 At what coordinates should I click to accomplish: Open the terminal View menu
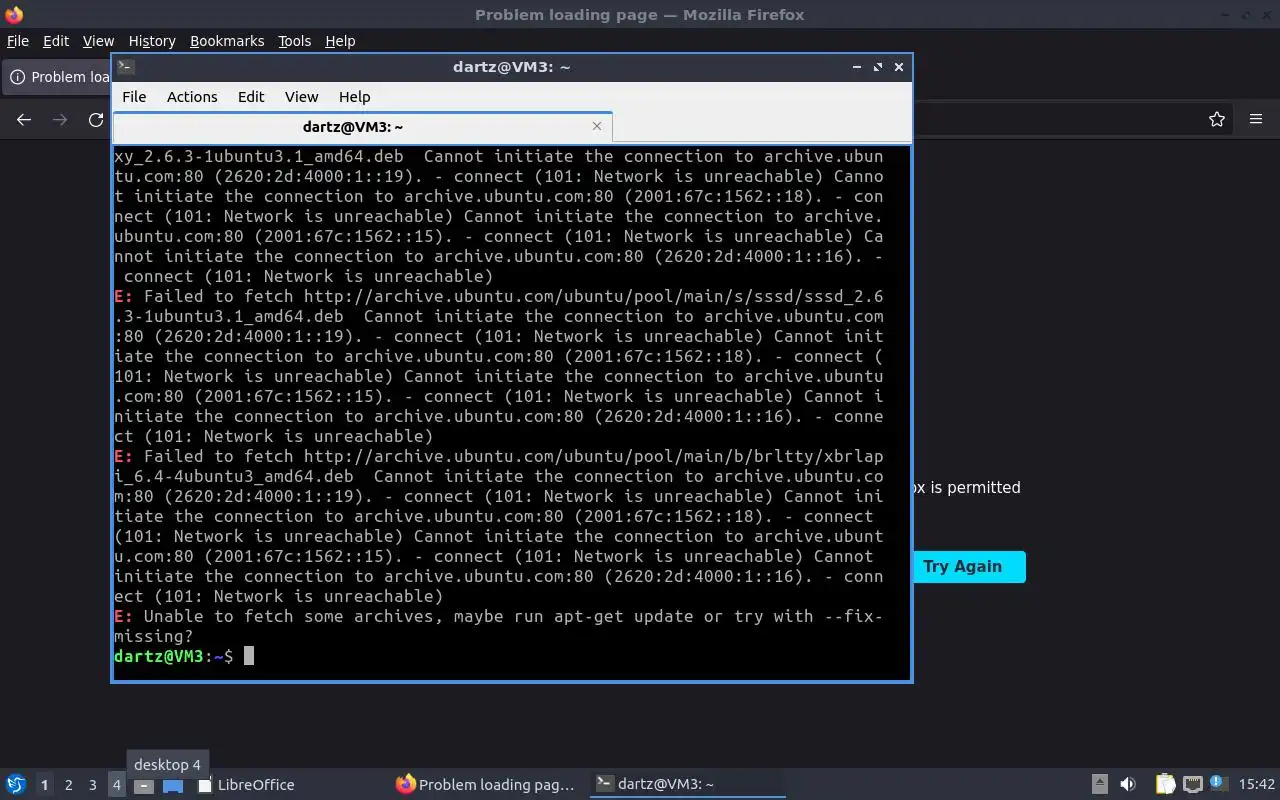tap(301, 97)
